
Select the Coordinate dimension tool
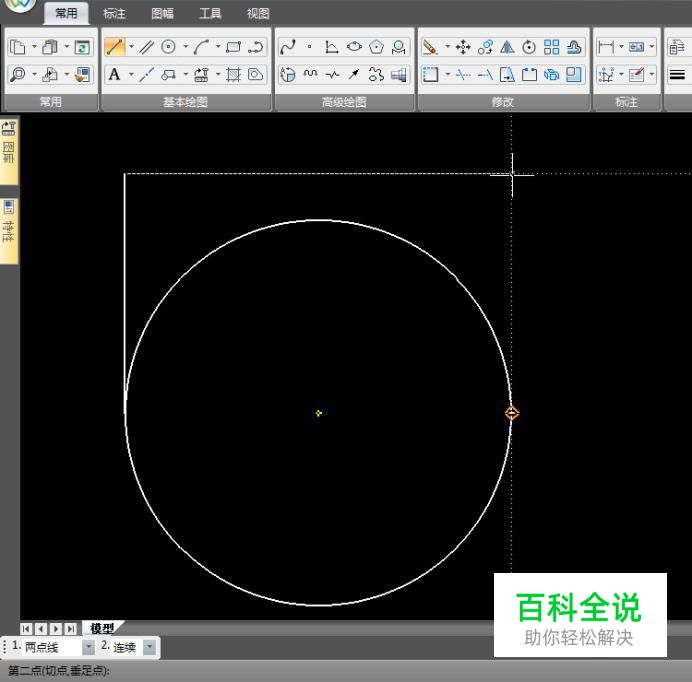(606, 75)
